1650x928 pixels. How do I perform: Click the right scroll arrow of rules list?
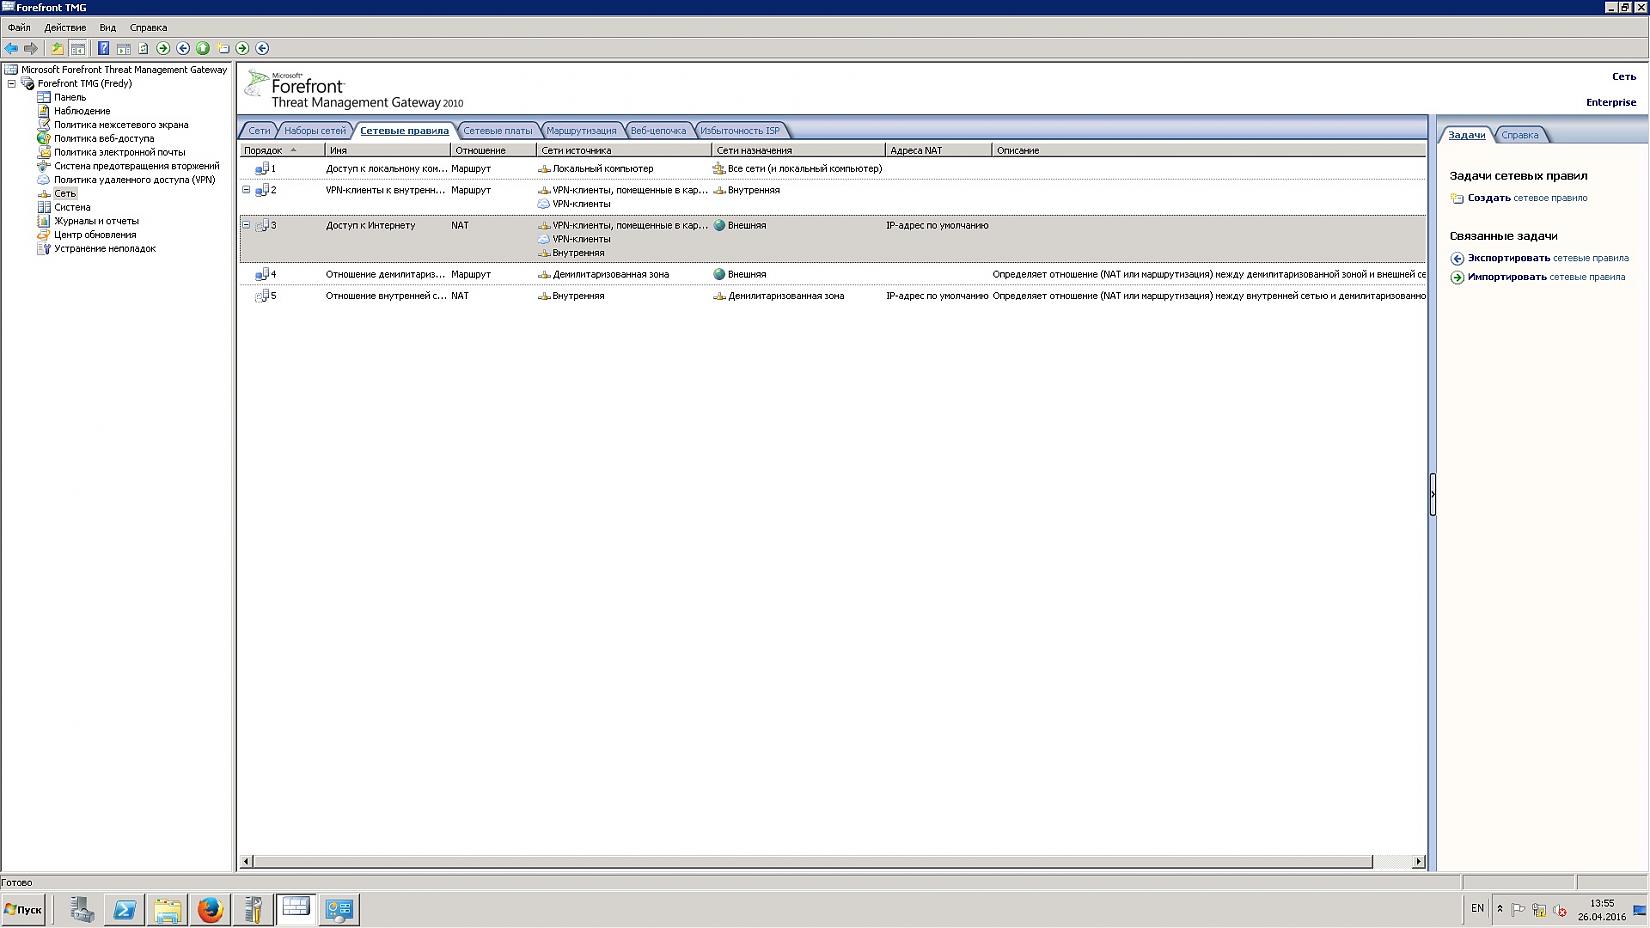pyautogui.click(x=1418, y=861)
